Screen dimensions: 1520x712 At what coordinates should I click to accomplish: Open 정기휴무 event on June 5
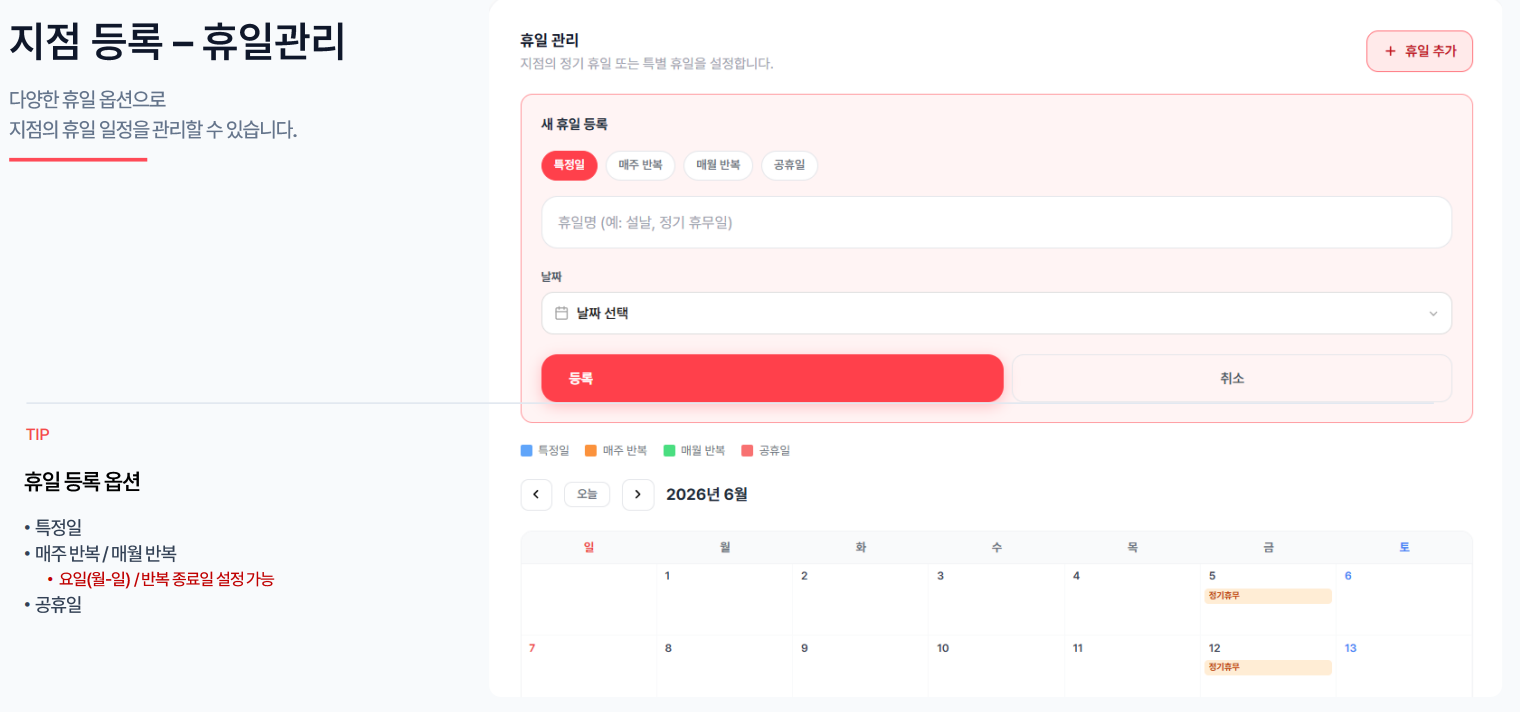click(1268, 596)
